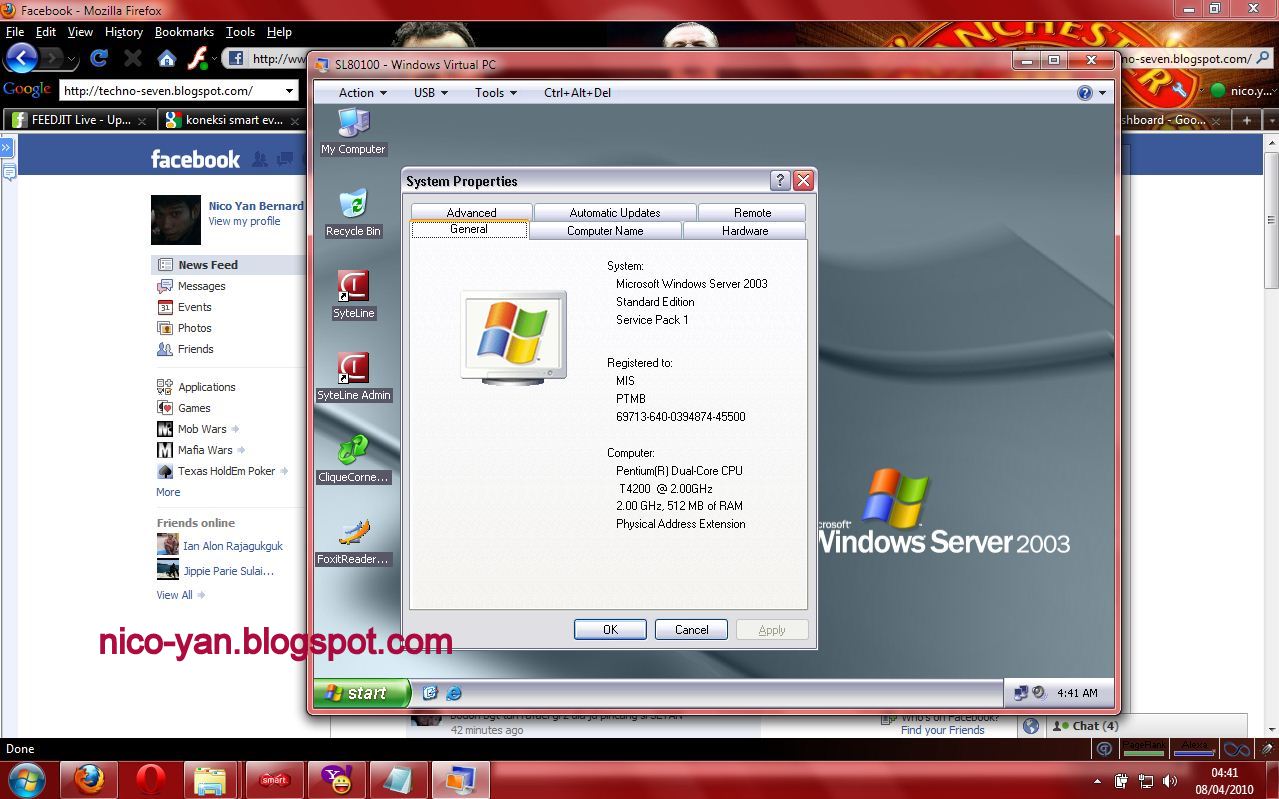Open the Flash icon dropdown arrow
The width and height of the screenshot is (1279, 799).
pyautogui.click(x=214, y=58)
